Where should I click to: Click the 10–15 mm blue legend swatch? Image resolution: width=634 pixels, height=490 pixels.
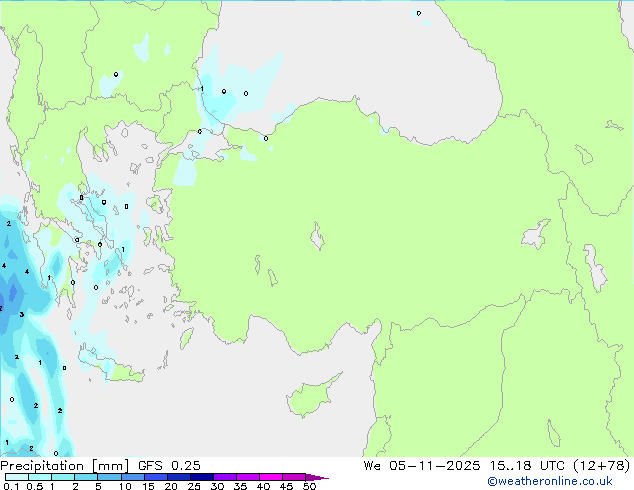pyautogui.click(x=133, y=477)
